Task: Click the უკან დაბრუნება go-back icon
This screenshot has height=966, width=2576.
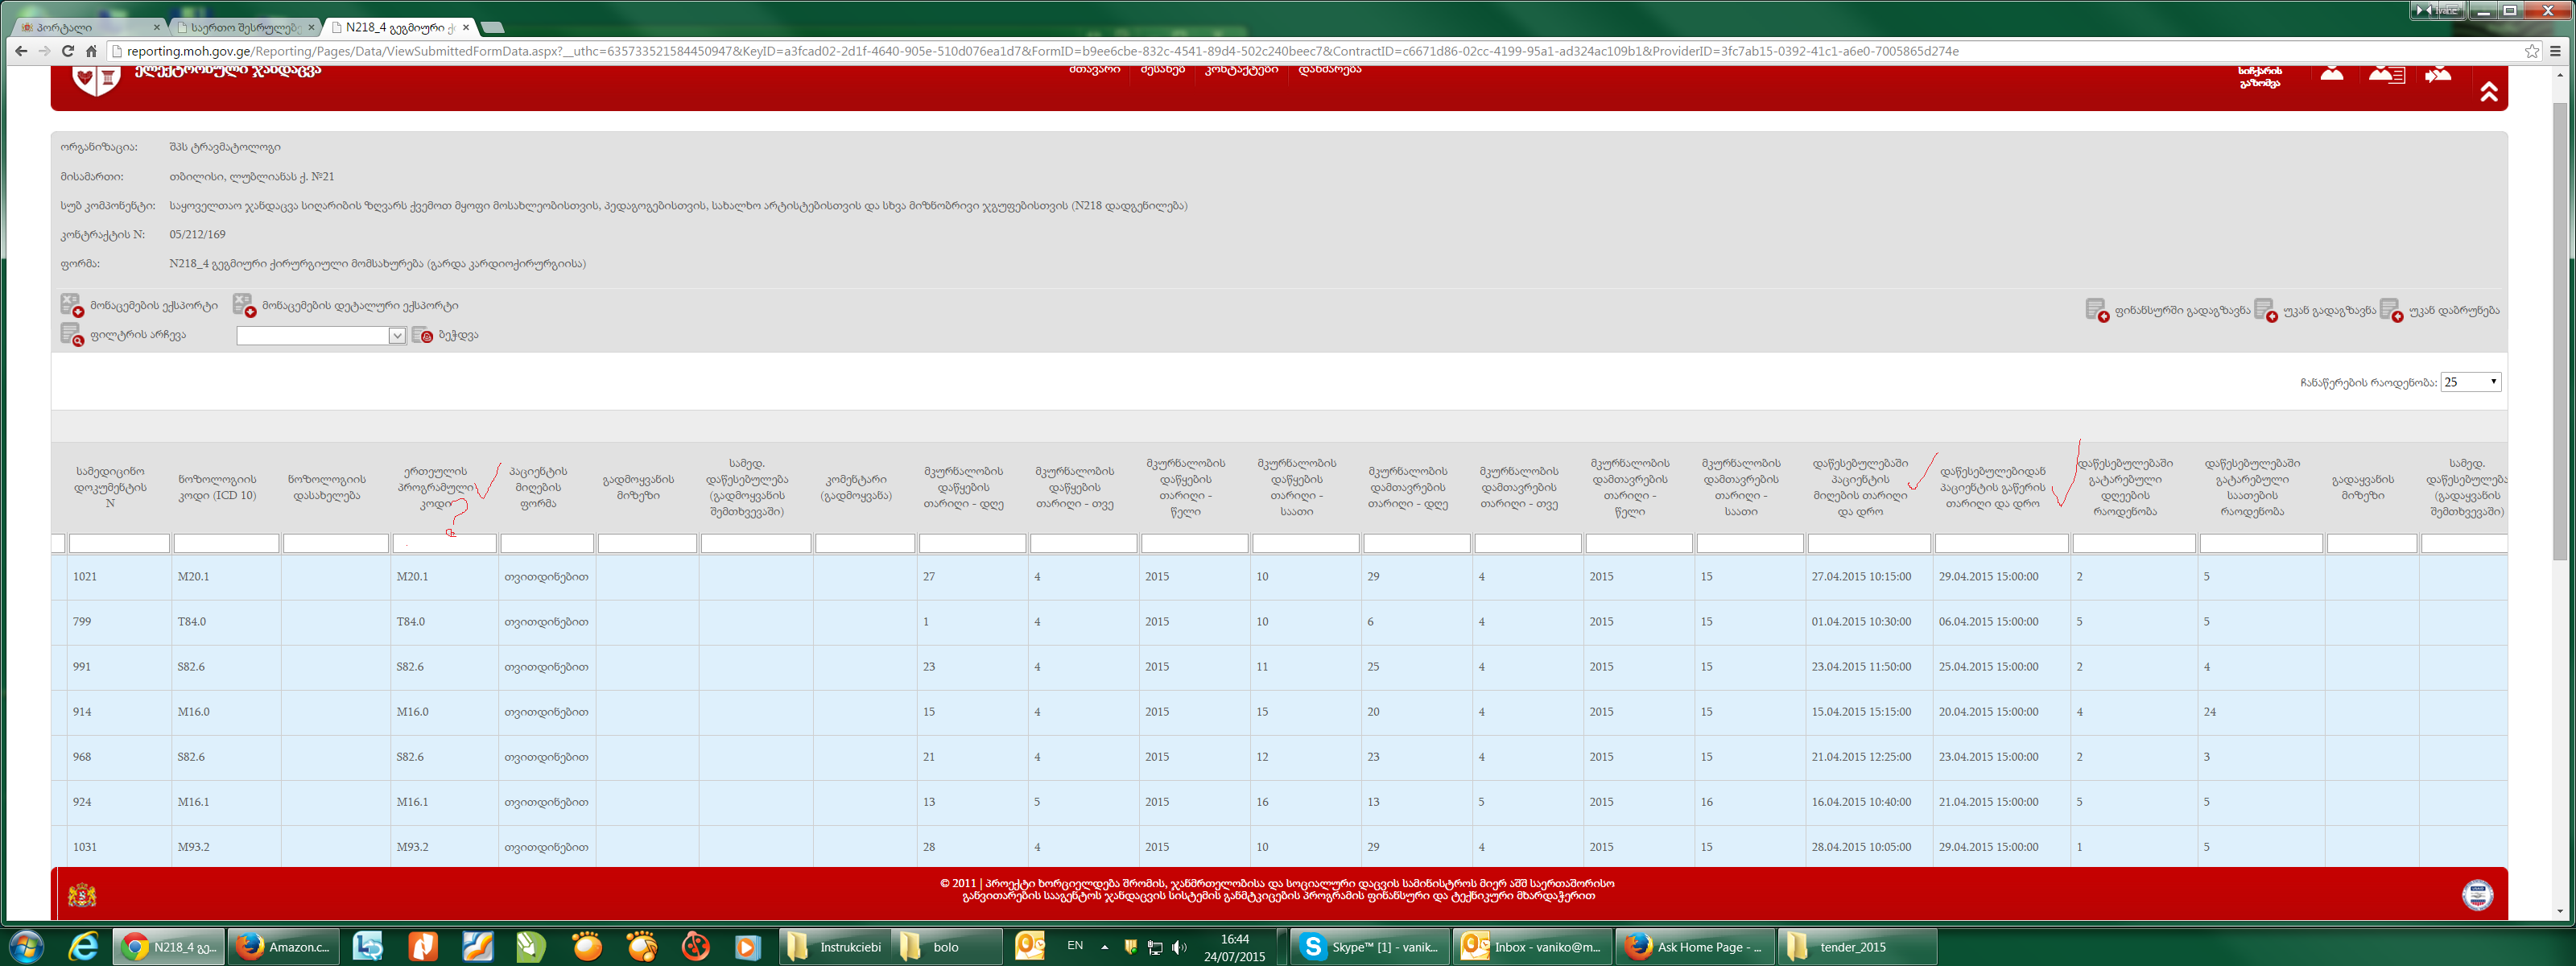Action: [2390, 310]
